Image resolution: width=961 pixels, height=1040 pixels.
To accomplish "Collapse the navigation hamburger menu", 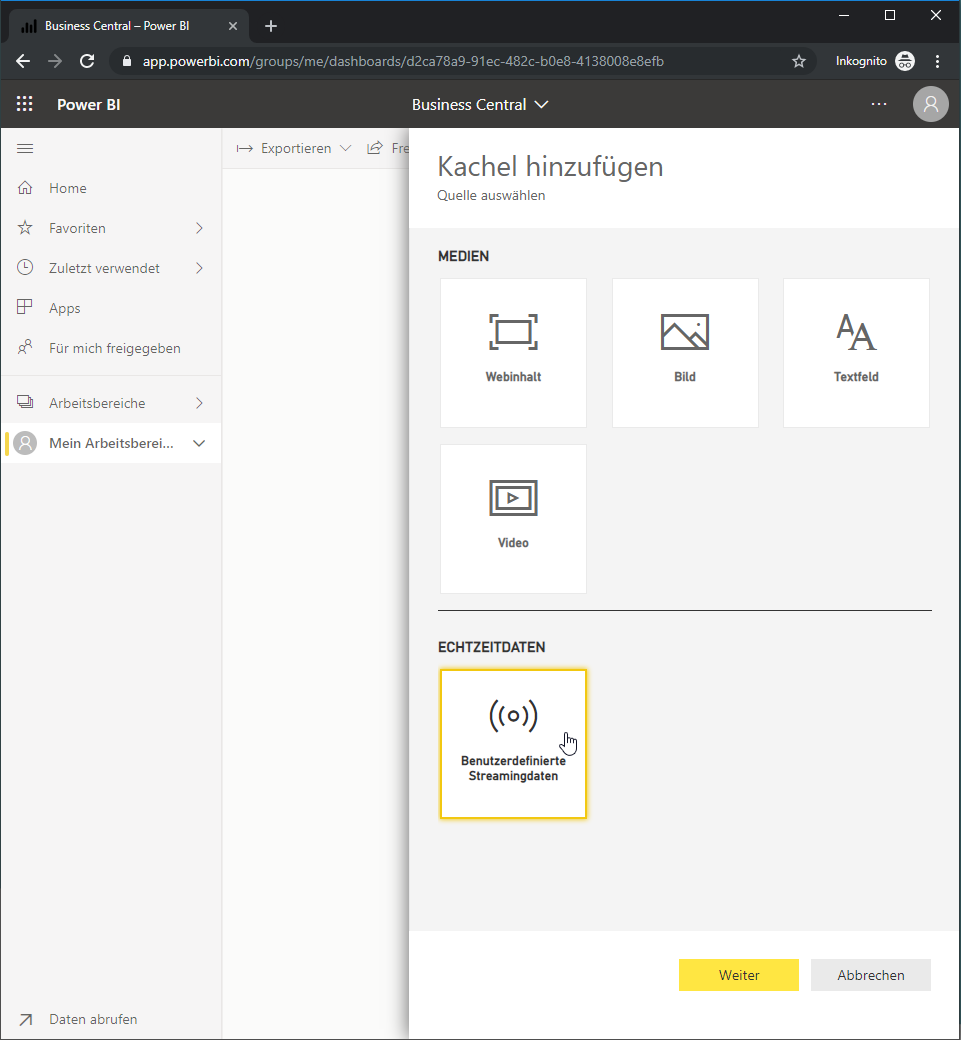I will tap(25, 149).
